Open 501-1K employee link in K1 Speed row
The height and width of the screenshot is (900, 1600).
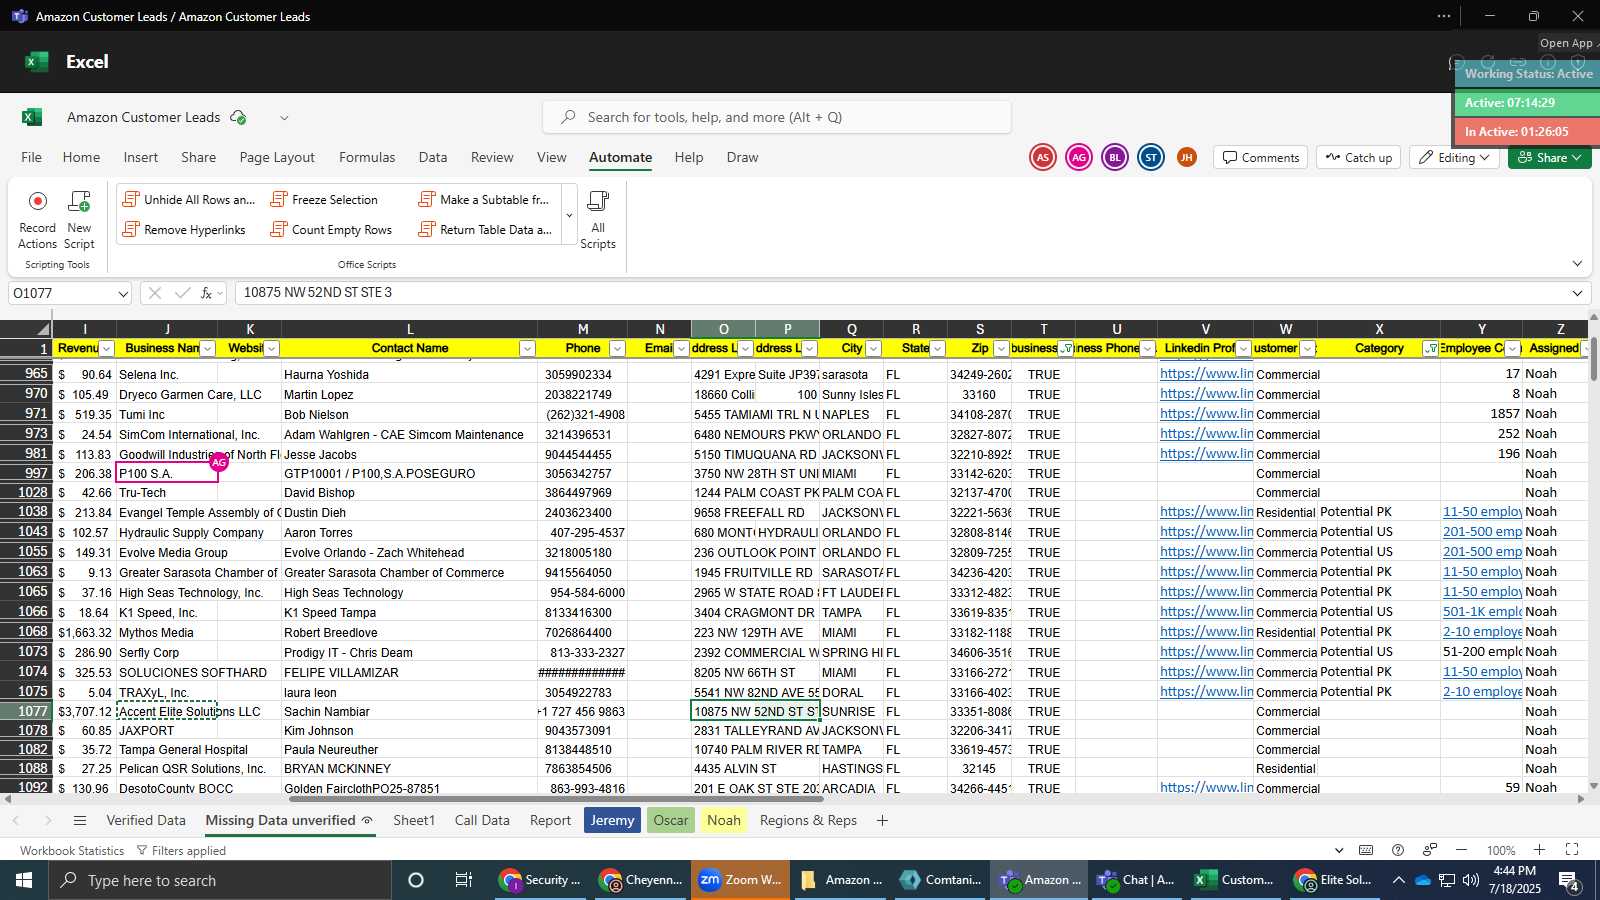coord(1482,612)
